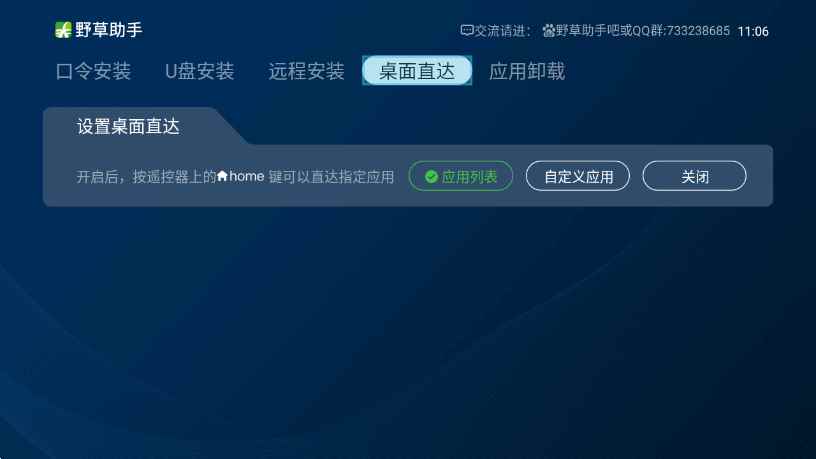
Task: Click the Baidu paw icon before 野草助手吧
Action: tap(549, 31)
